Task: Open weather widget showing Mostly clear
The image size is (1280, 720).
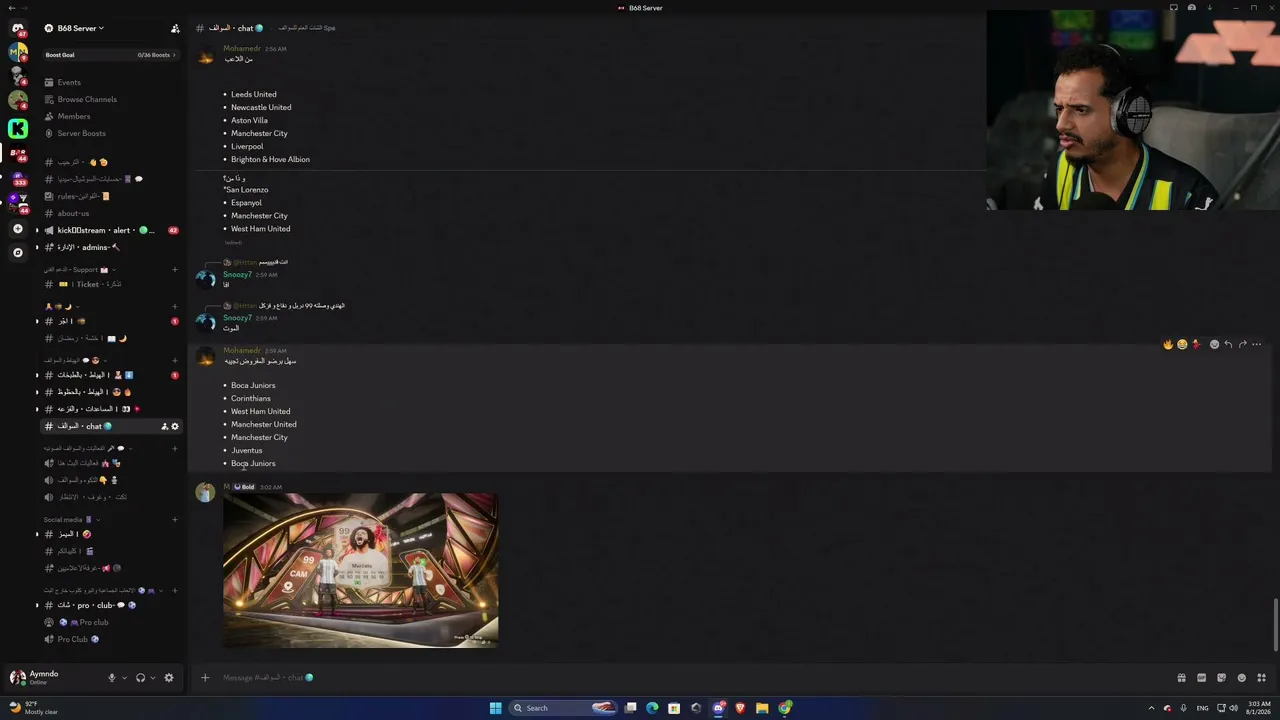Action: coord(34,708)
